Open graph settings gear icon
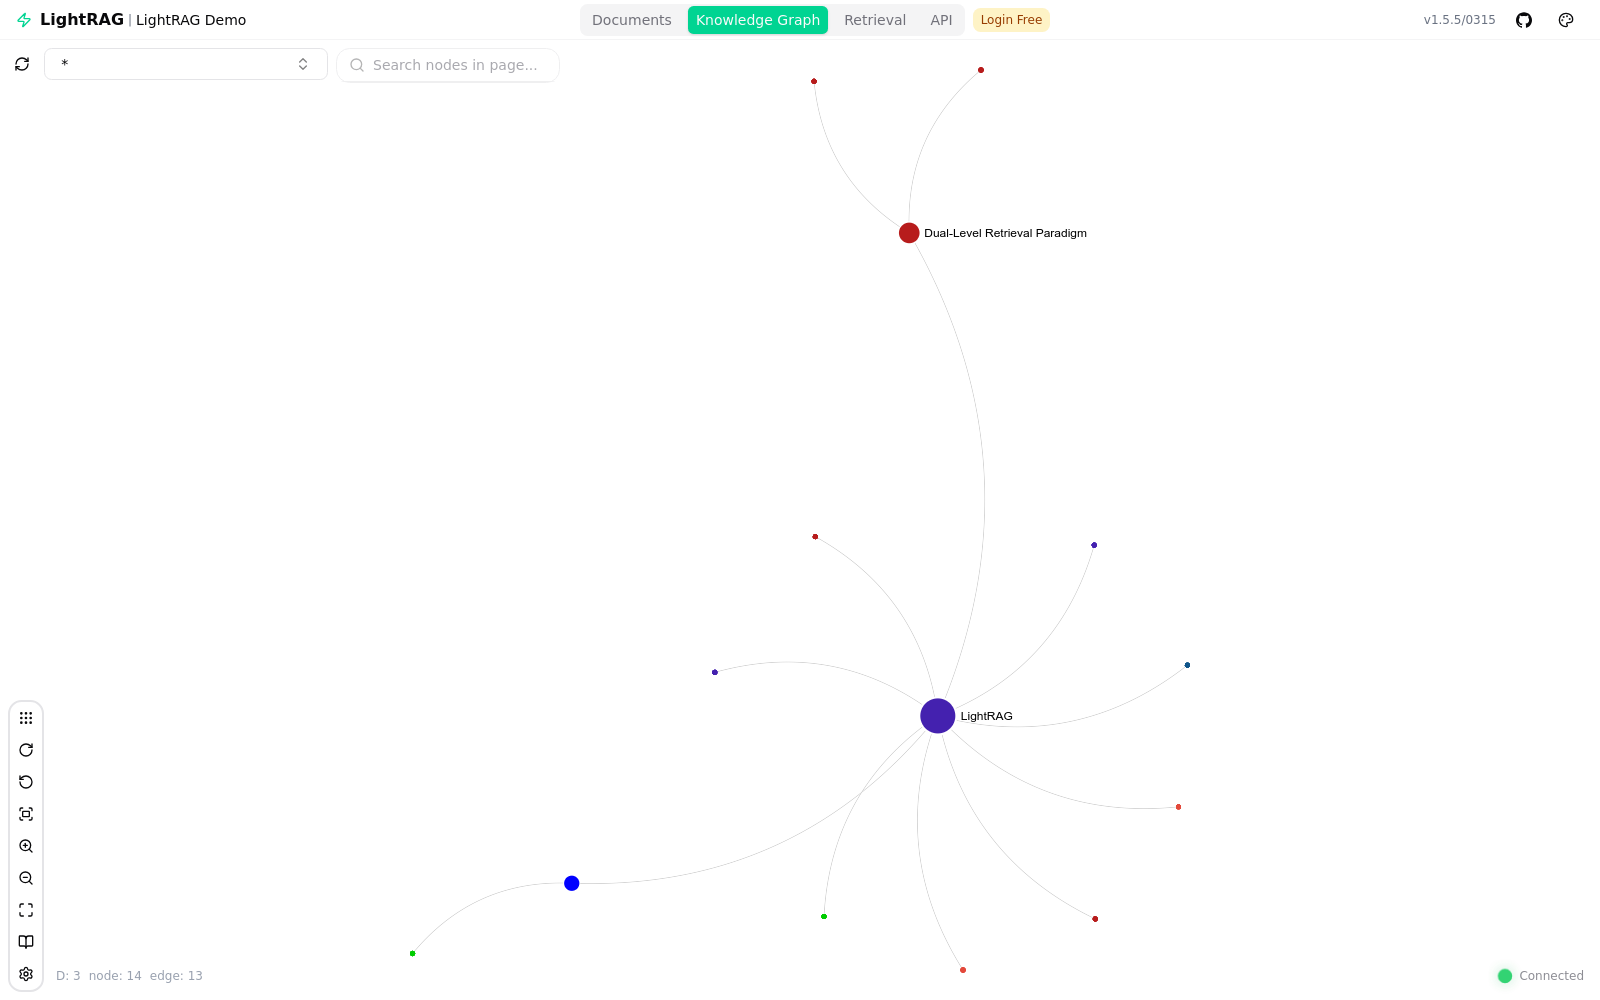 click(26, 974)
